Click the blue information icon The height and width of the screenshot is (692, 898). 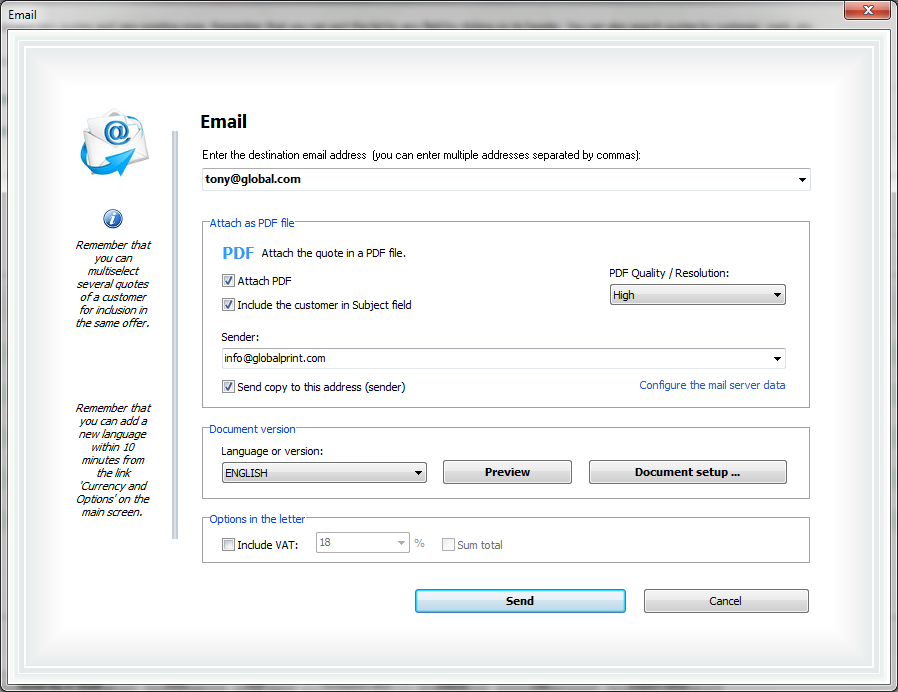113,218
